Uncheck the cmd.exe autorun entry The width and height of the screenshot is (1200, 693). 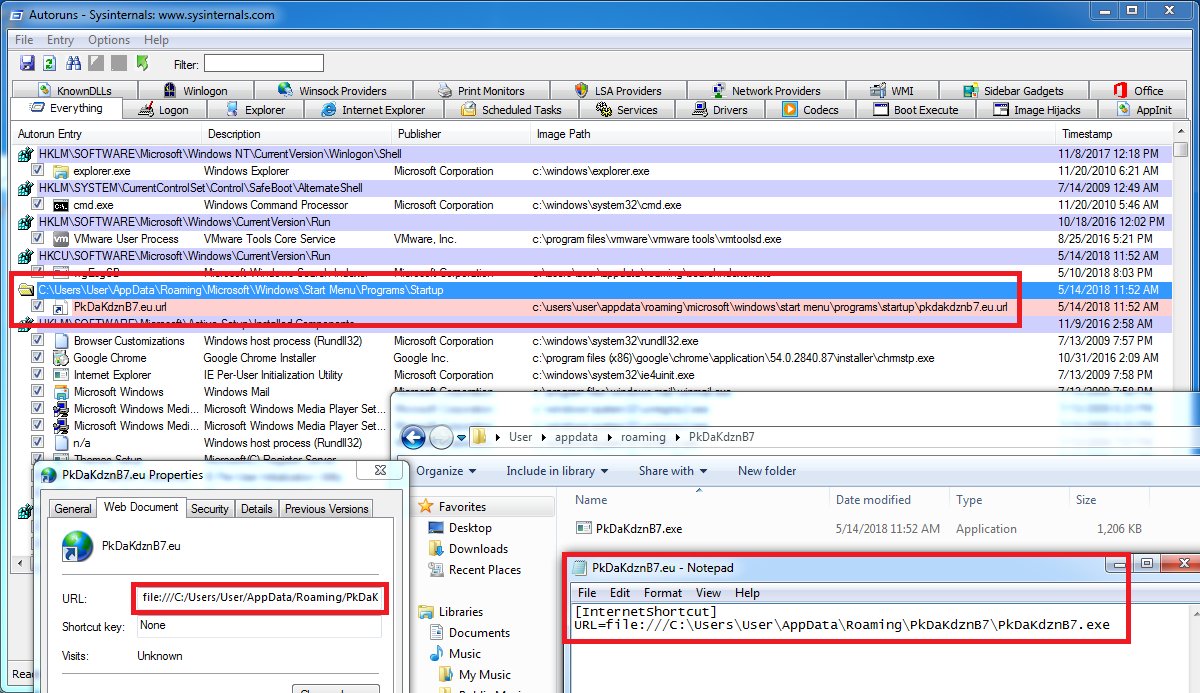click(38, 205)
